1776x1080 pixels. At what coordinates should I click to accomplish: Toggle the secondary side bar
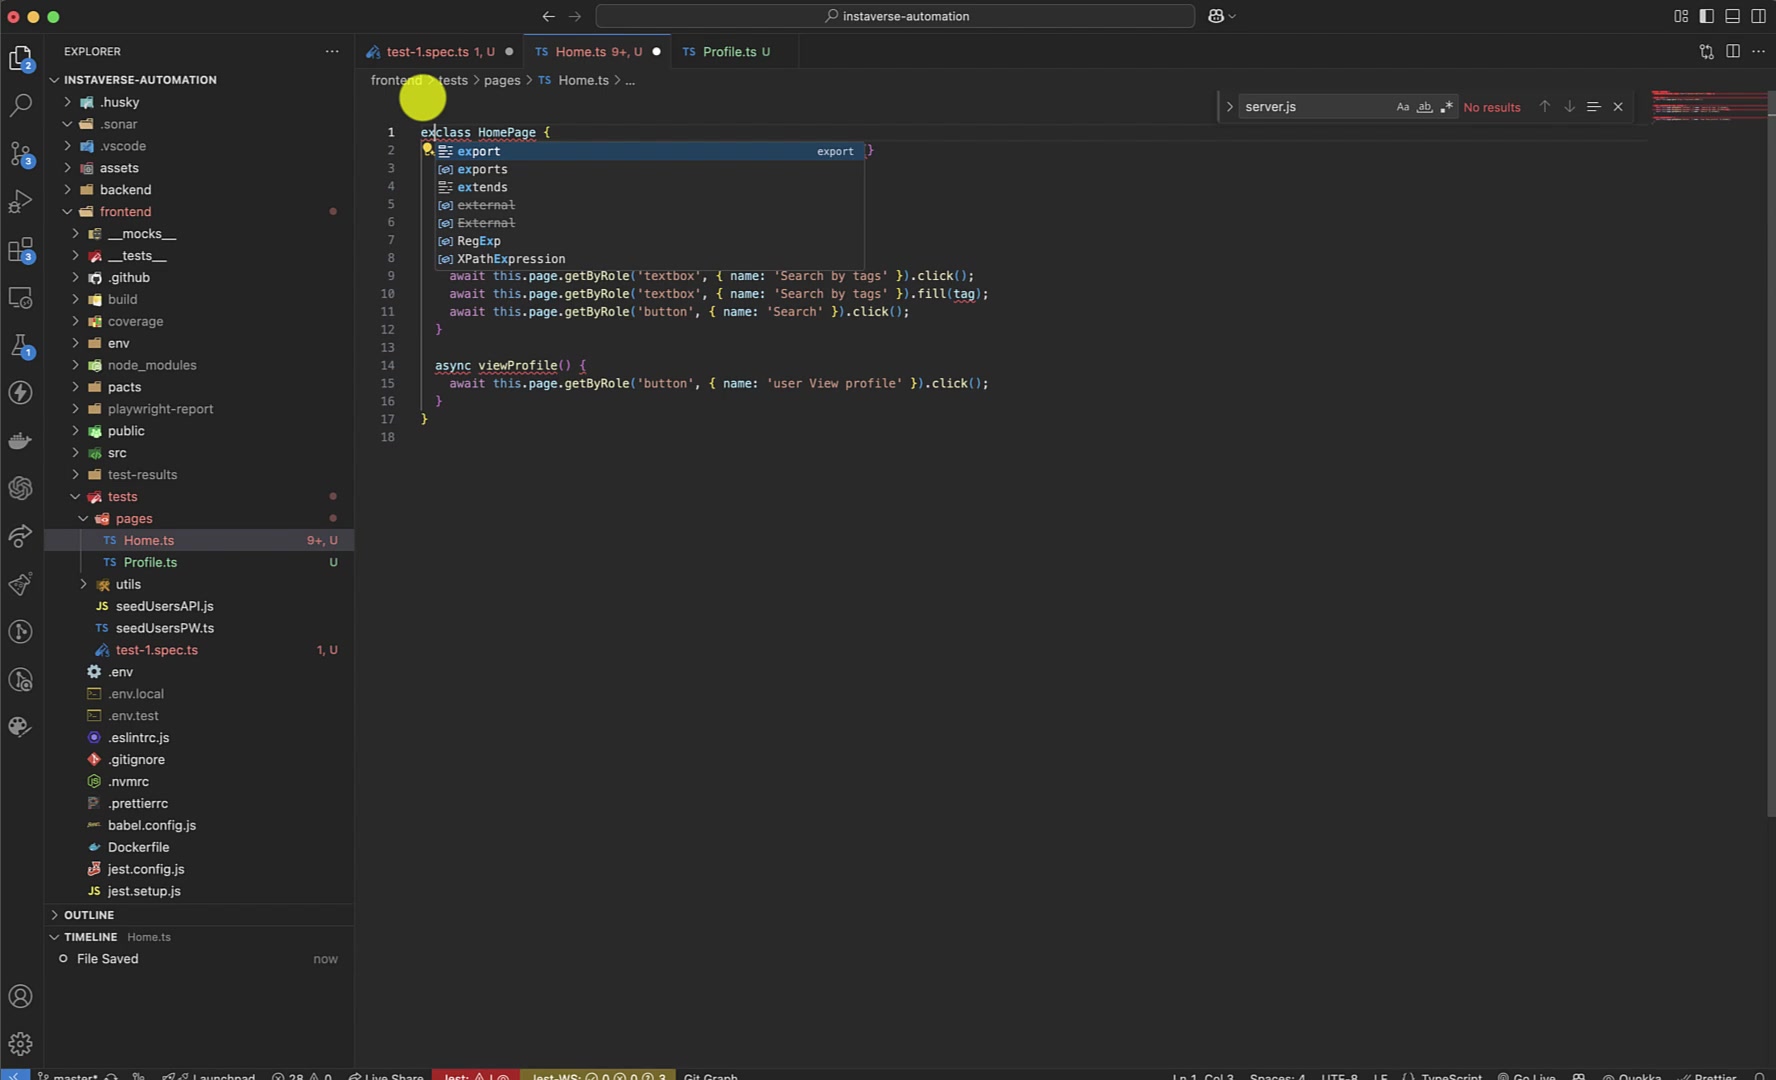1758,16
